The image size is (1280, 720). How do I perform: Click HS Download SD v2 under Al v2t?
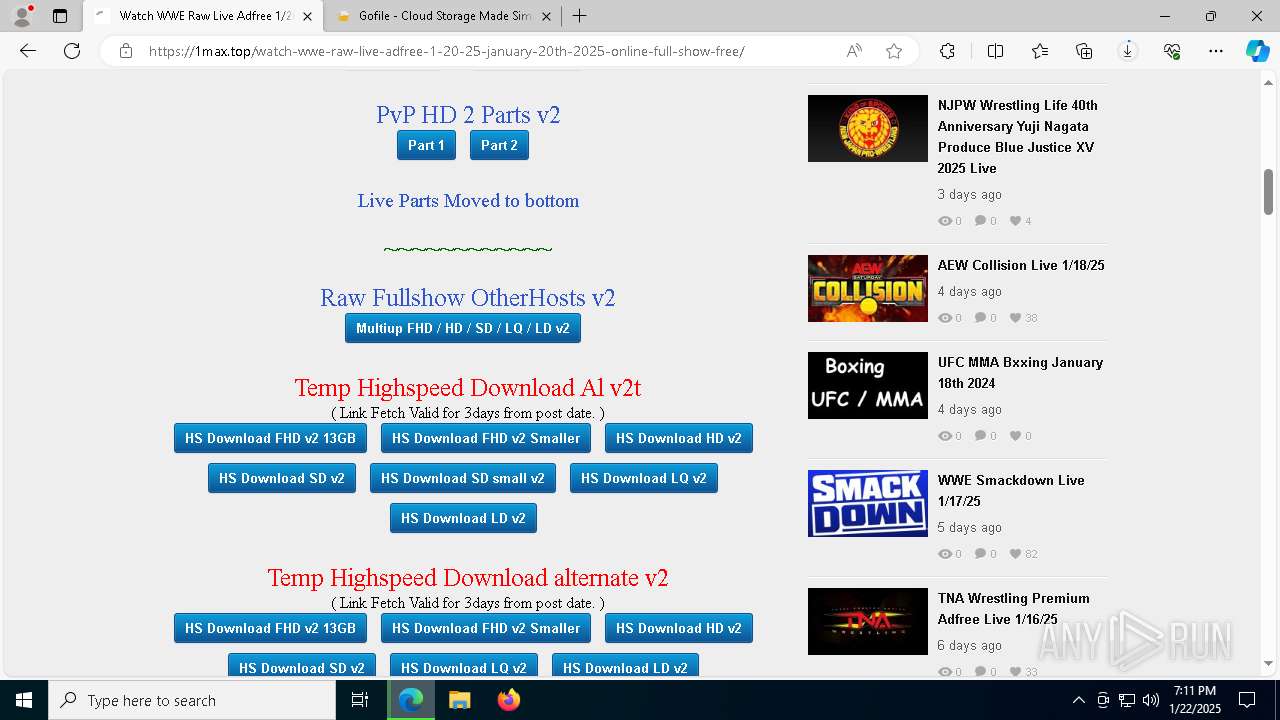282,478
